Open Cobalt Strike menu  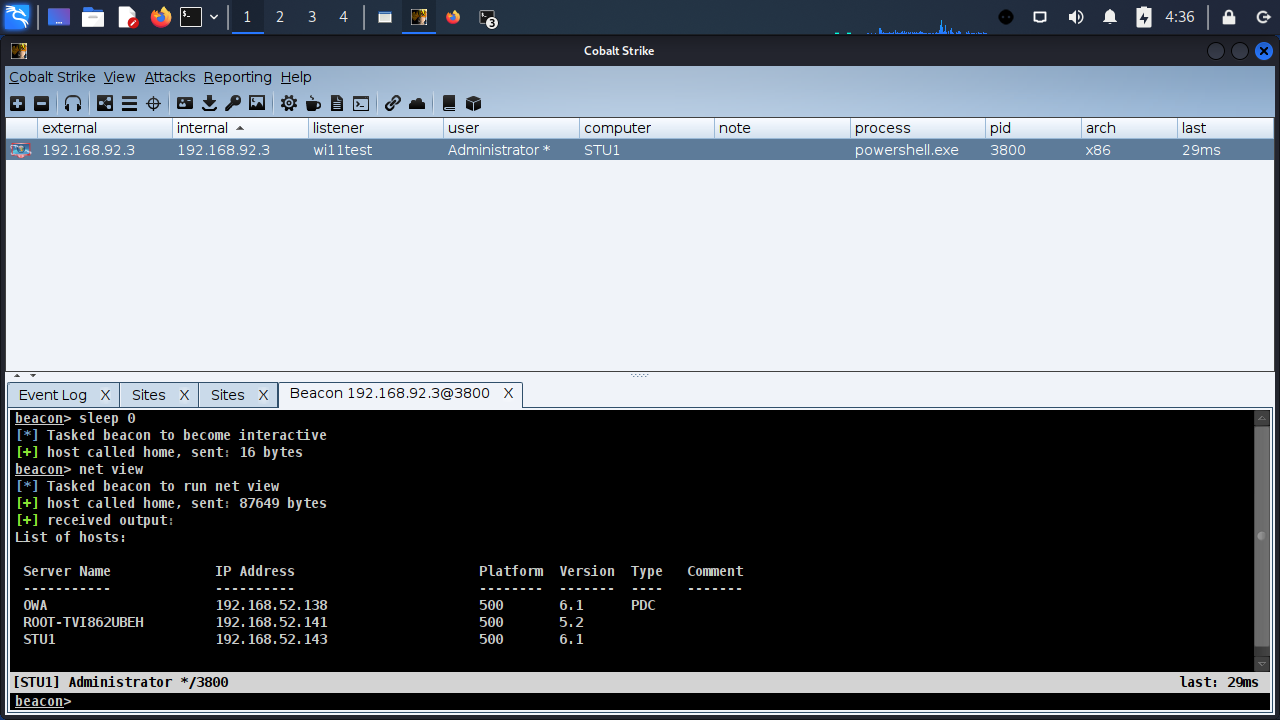(x=52, y=77)
